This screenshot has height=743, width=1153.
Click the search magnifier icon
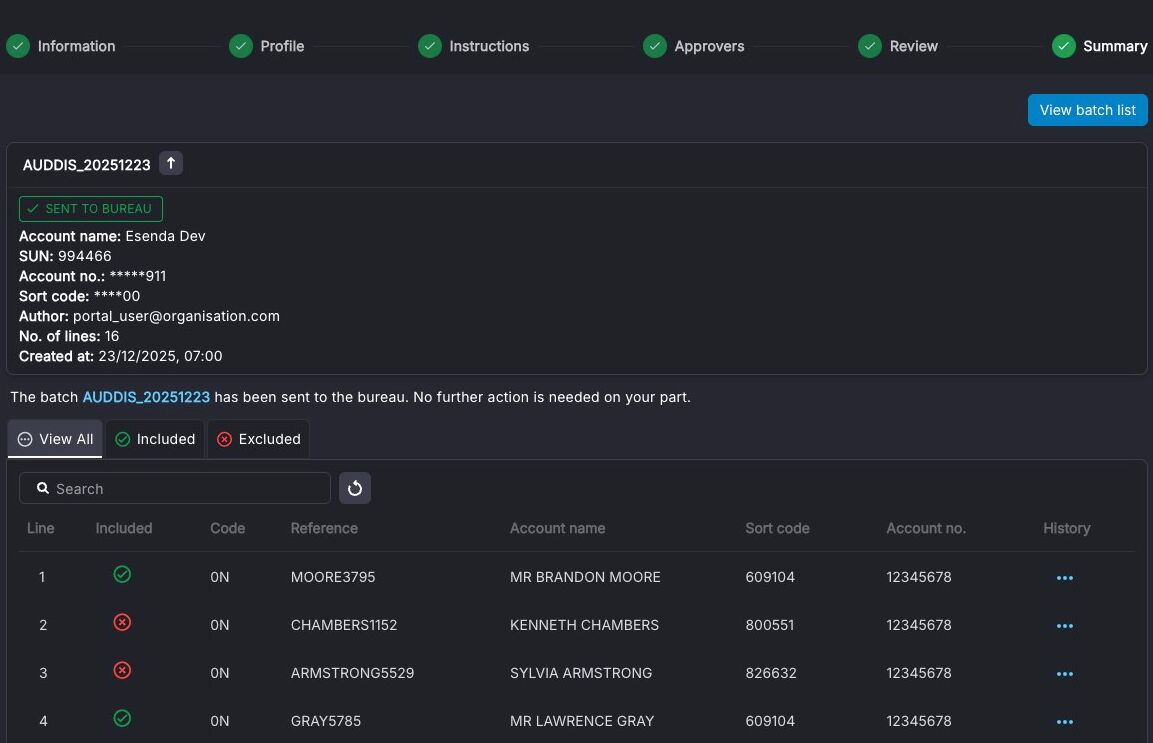coord(43,488)
